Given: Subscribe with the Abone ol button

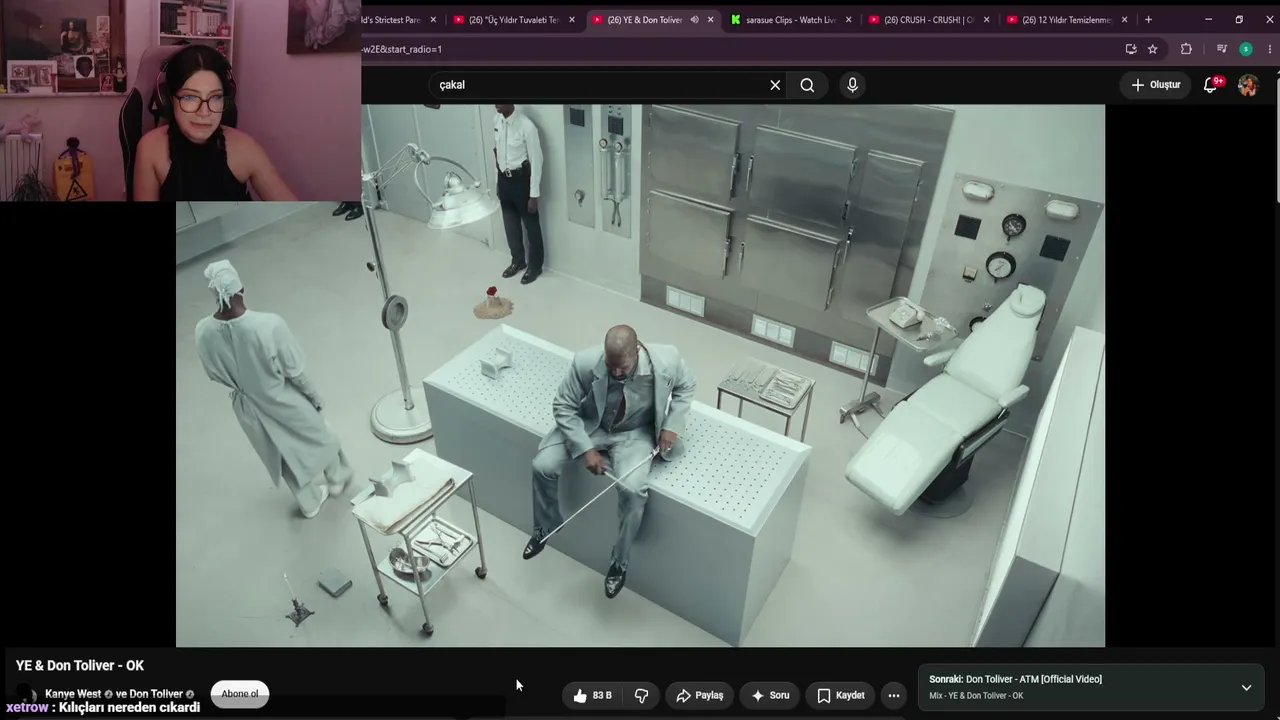Looking at the screenshot, I should pyautogui.click(x=240, y=694).
